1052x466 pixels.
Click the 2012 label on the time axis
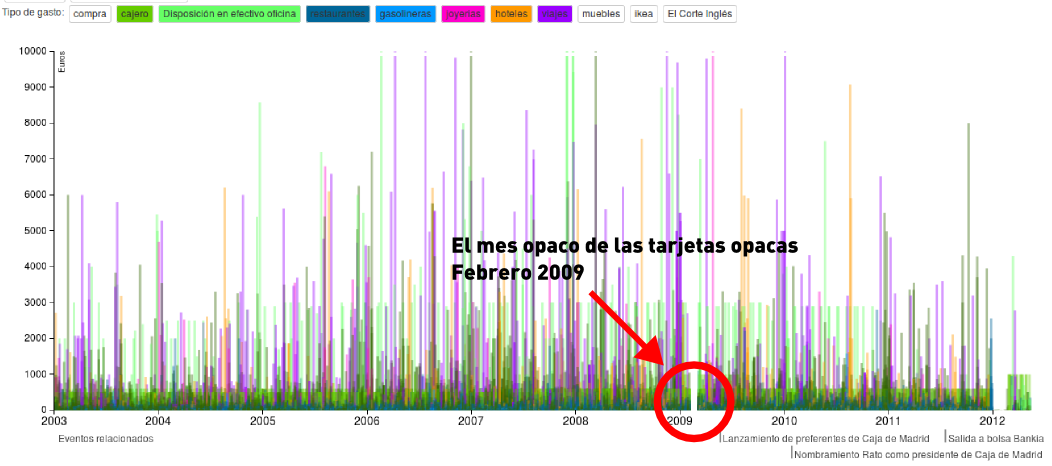click(x=992, y=422)
